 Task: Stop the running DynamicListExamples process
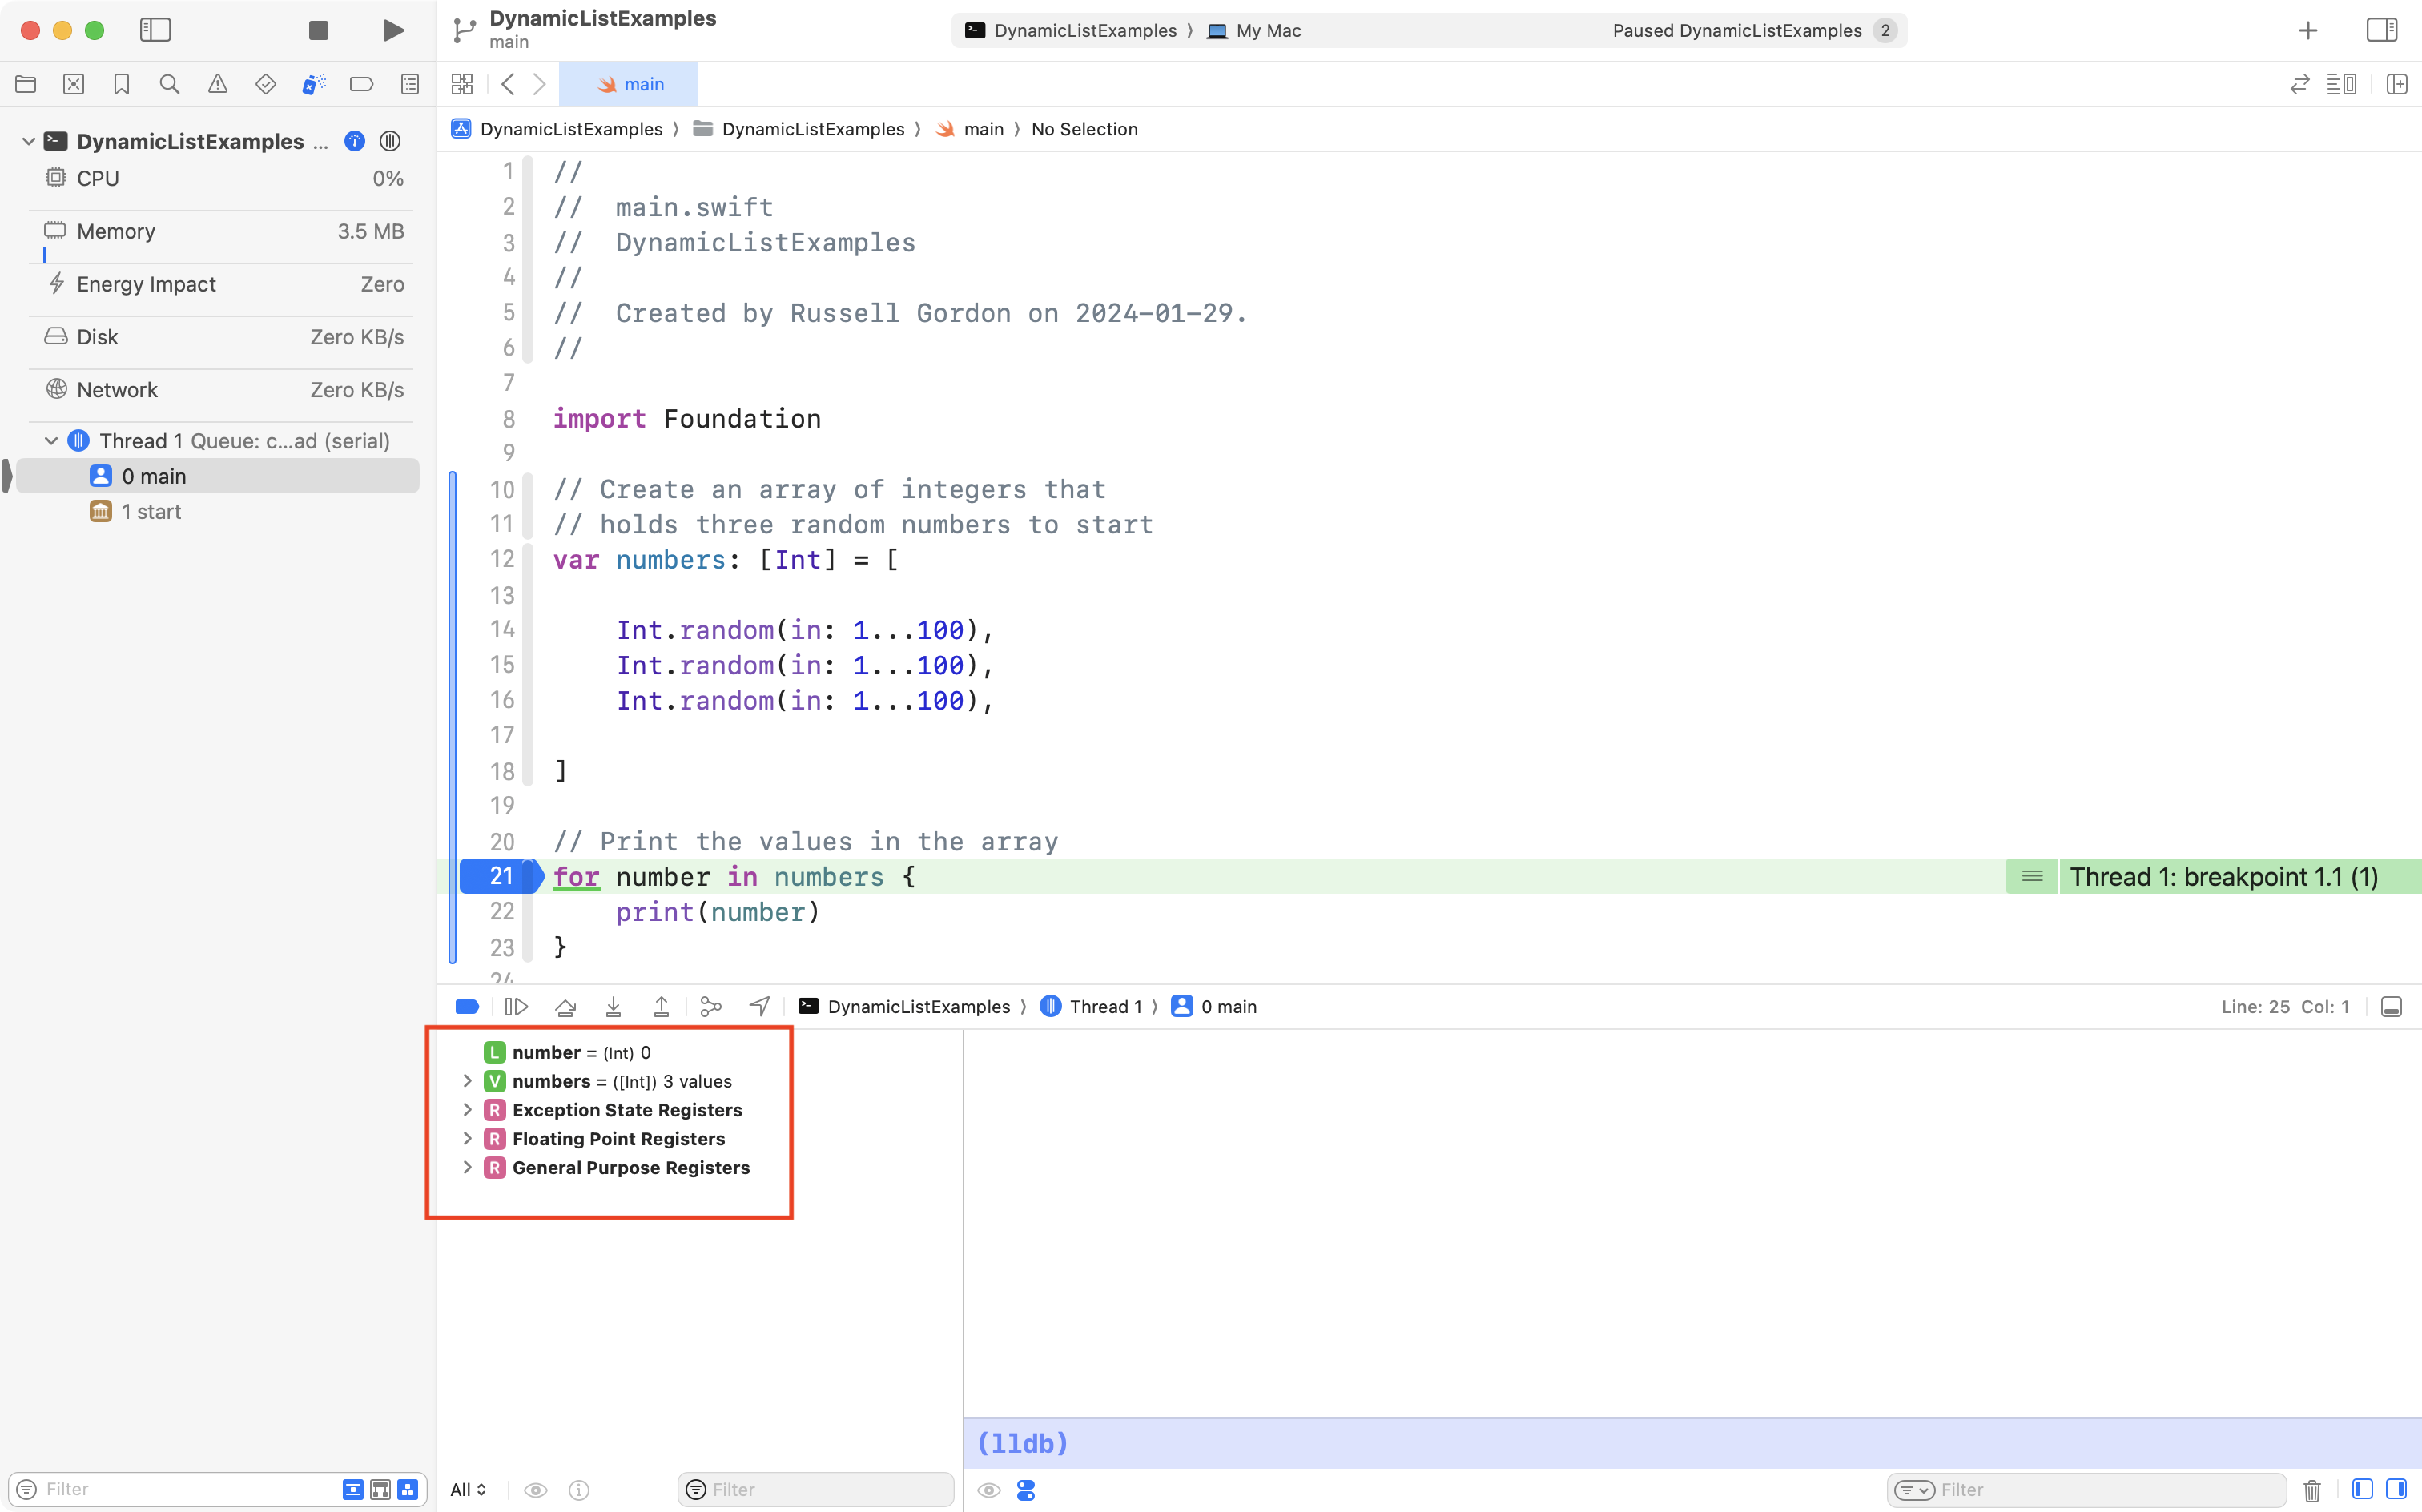(317, 30)
